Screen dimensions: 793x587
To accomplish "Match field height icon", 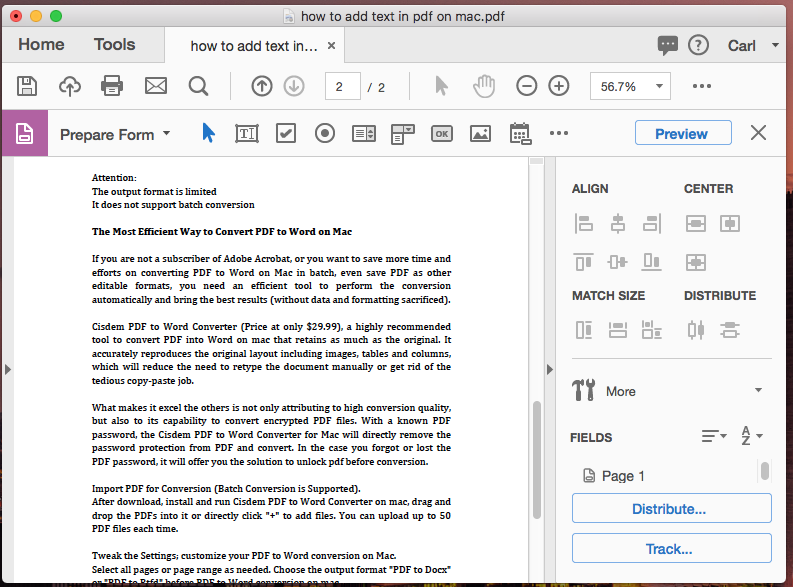I will point(584,330).
